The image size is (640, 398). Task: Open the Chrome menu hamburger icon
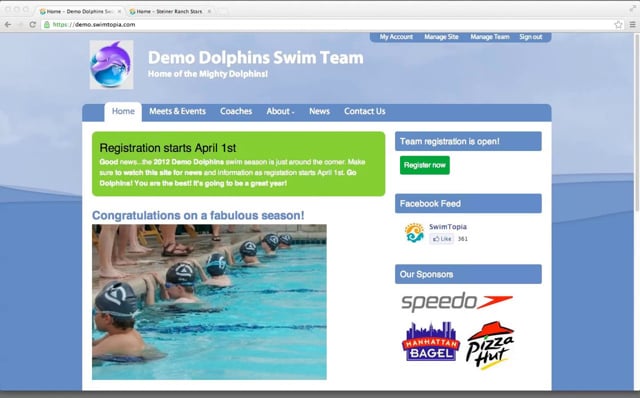(x=632, y=24)
